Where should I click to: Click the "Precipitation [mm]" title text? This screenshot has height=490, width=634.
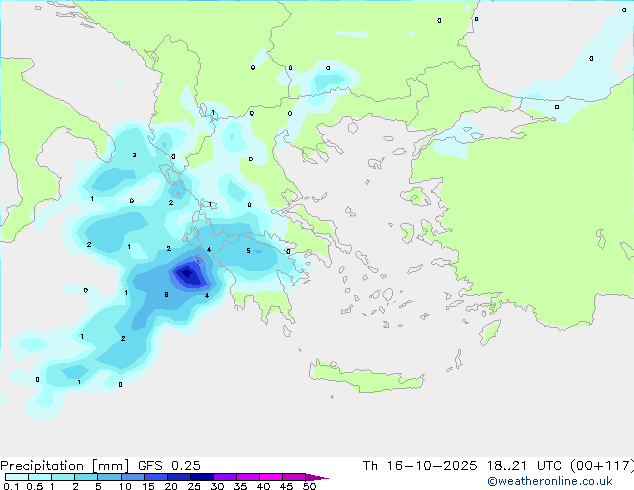click(65, 466)
